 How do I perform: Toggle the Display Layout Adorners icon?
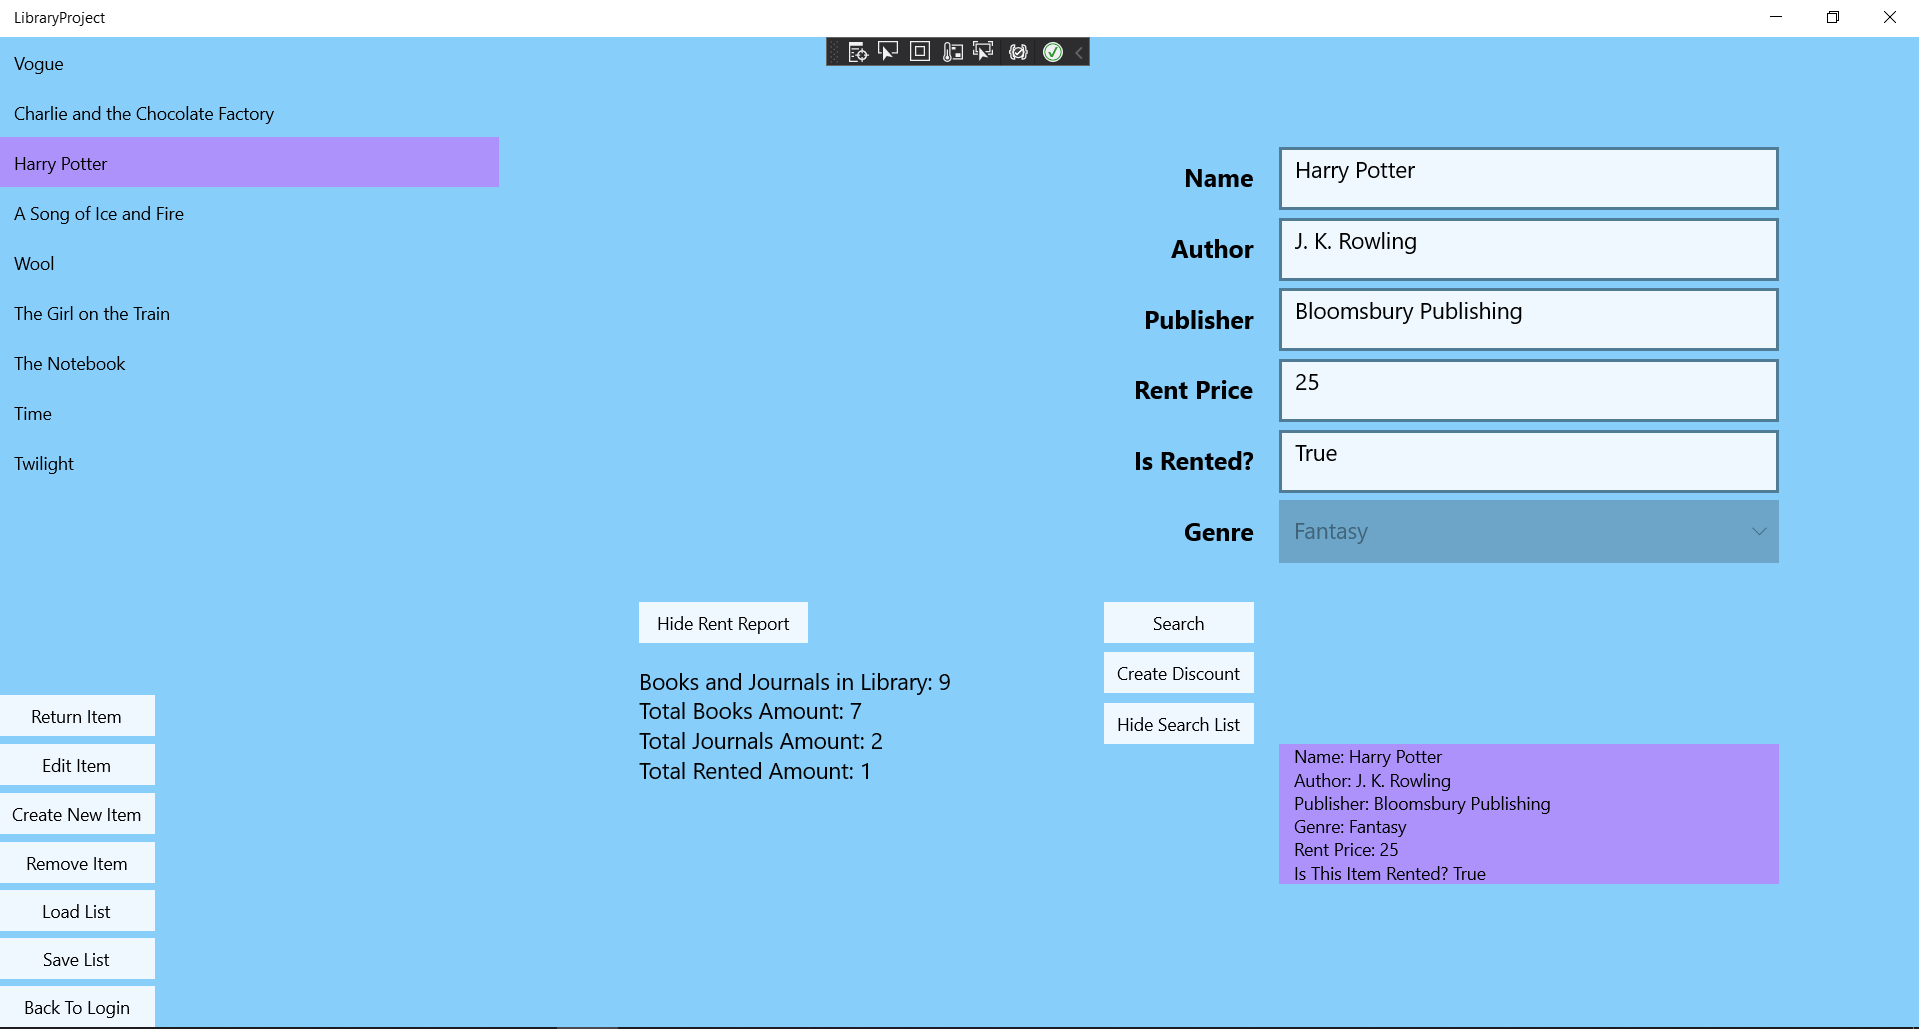pos(920,52)
